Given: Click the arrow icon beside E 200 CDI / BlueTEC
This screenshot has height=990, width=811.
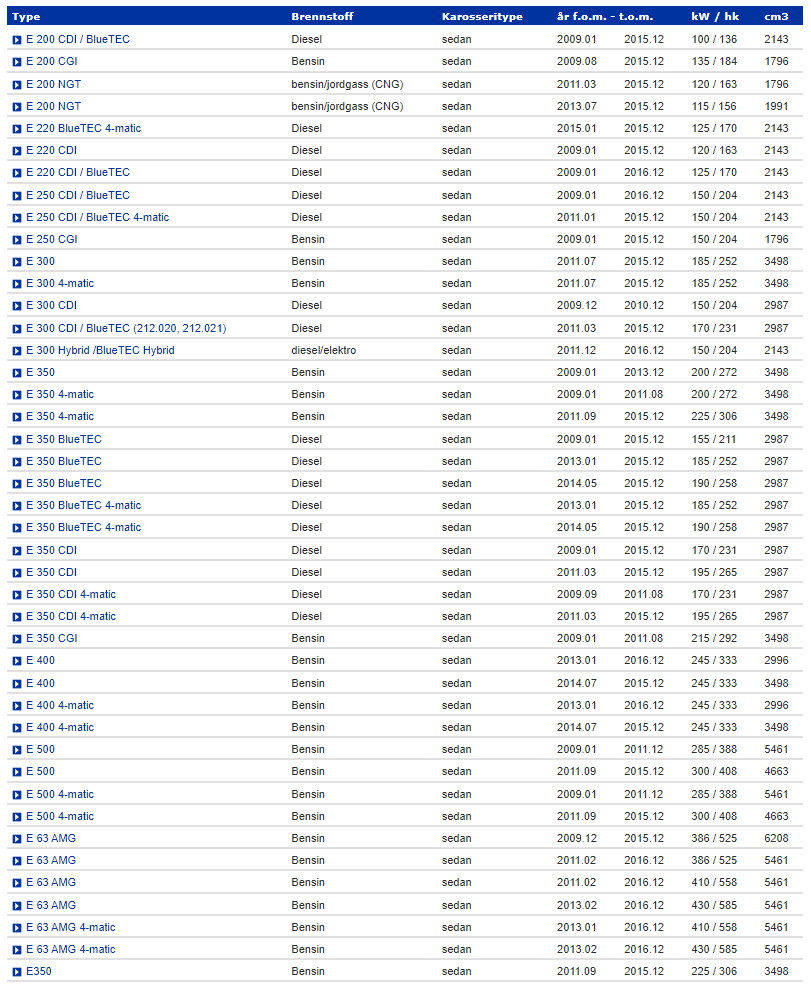Looking at the screenshot, I should click(x=17, y=40).
